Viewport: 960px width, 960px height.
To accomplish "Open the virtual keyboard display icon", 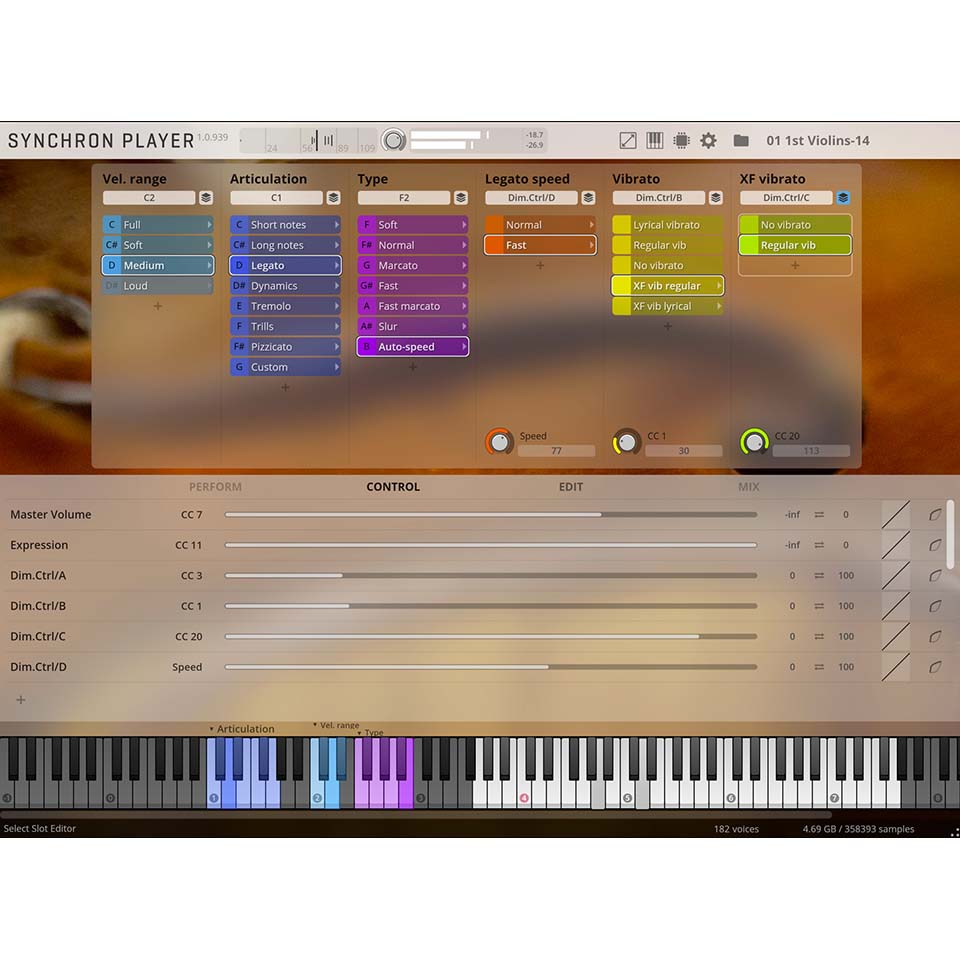I will pos(654,140).
